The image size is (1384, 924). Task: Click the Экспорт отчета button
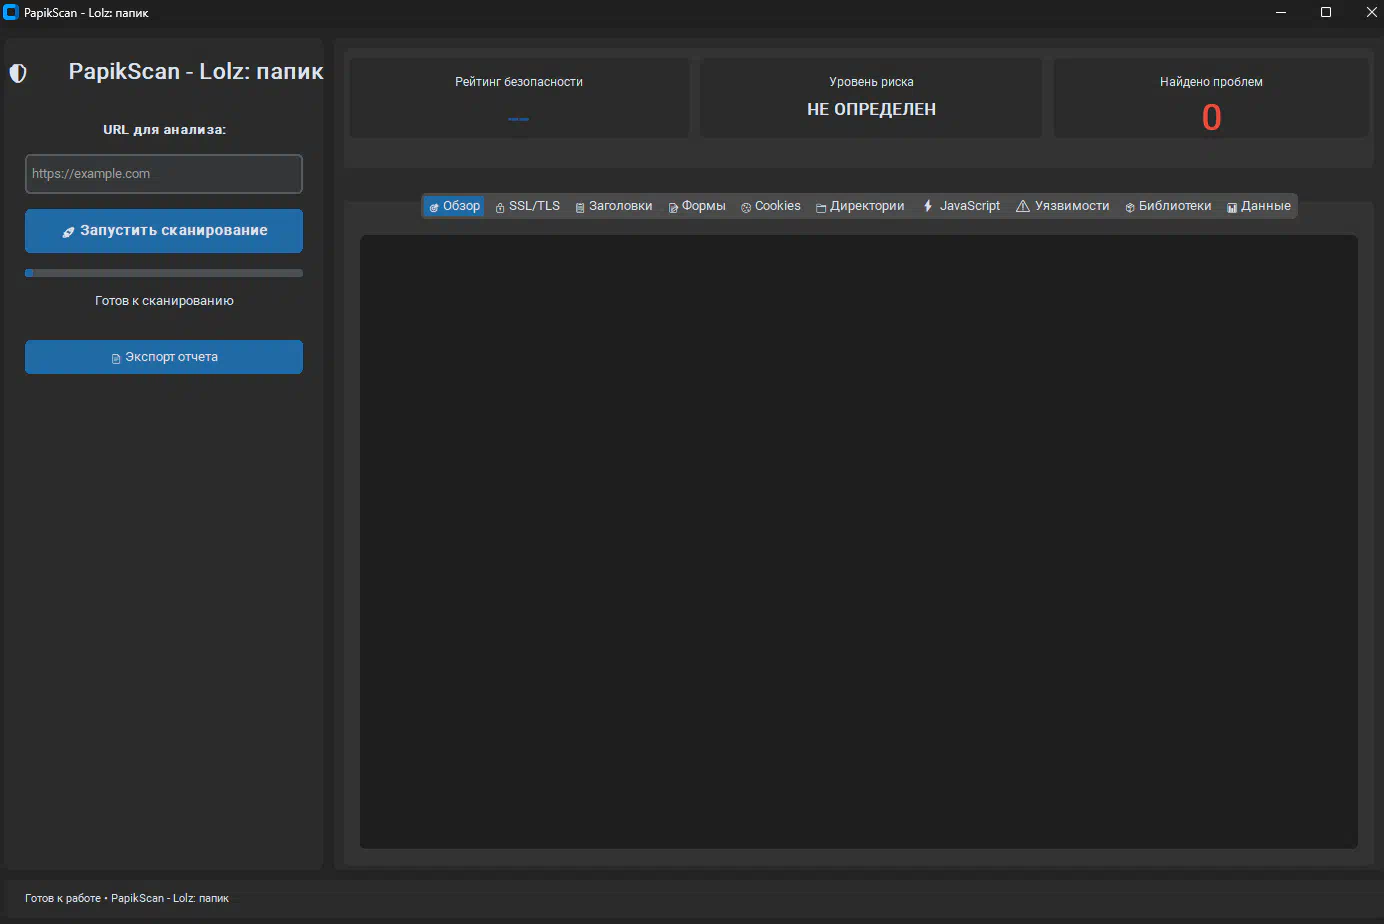pyautogui.click(x=164, y=357)
